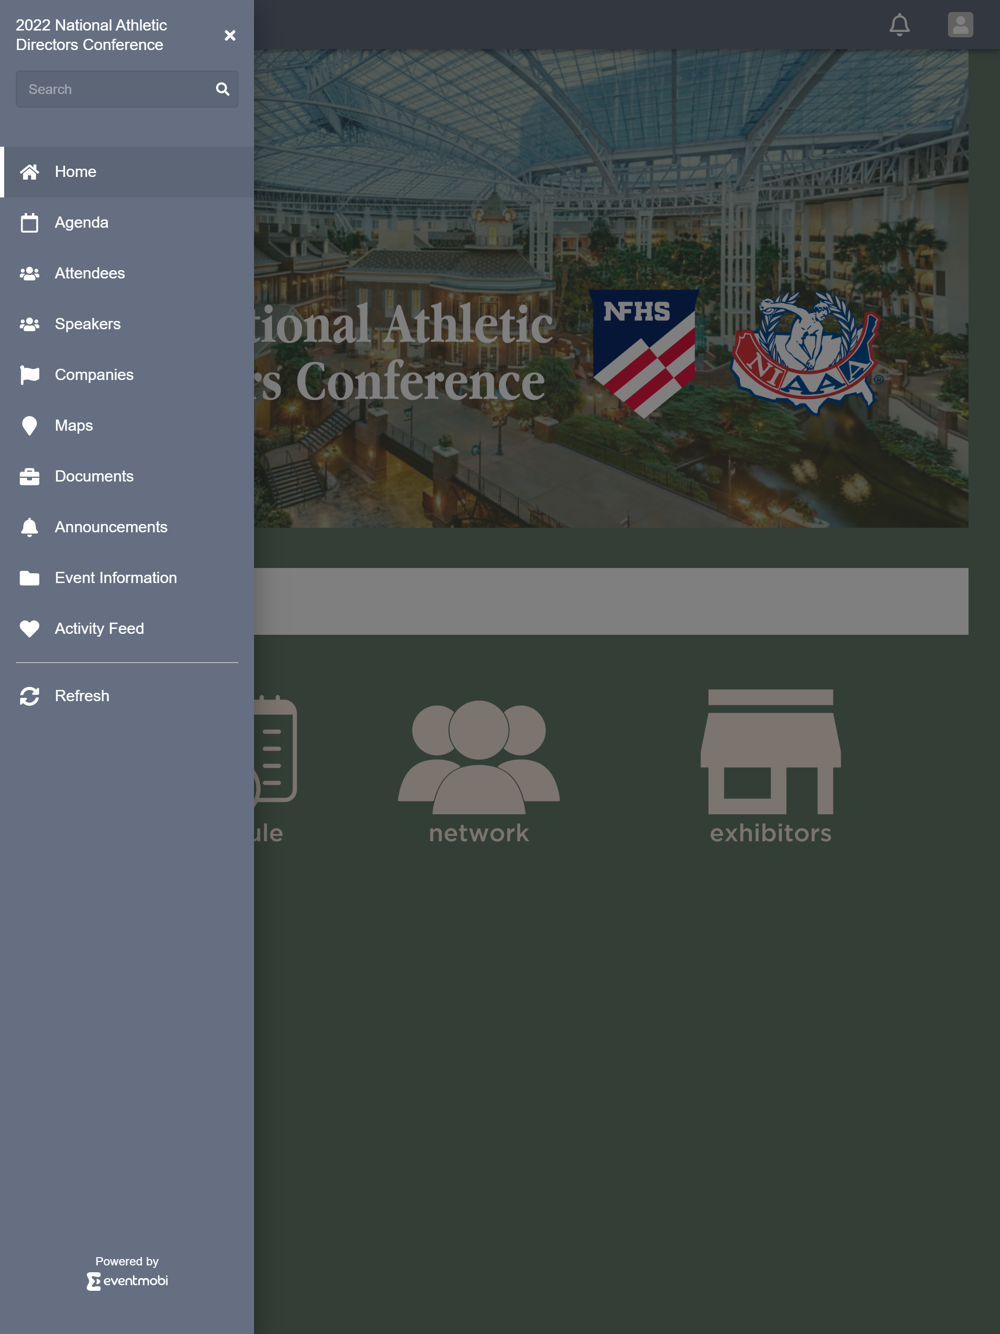1000x1334 pixels.
Task: Go to Attendees in the sidebar
Action: (127, 273)
